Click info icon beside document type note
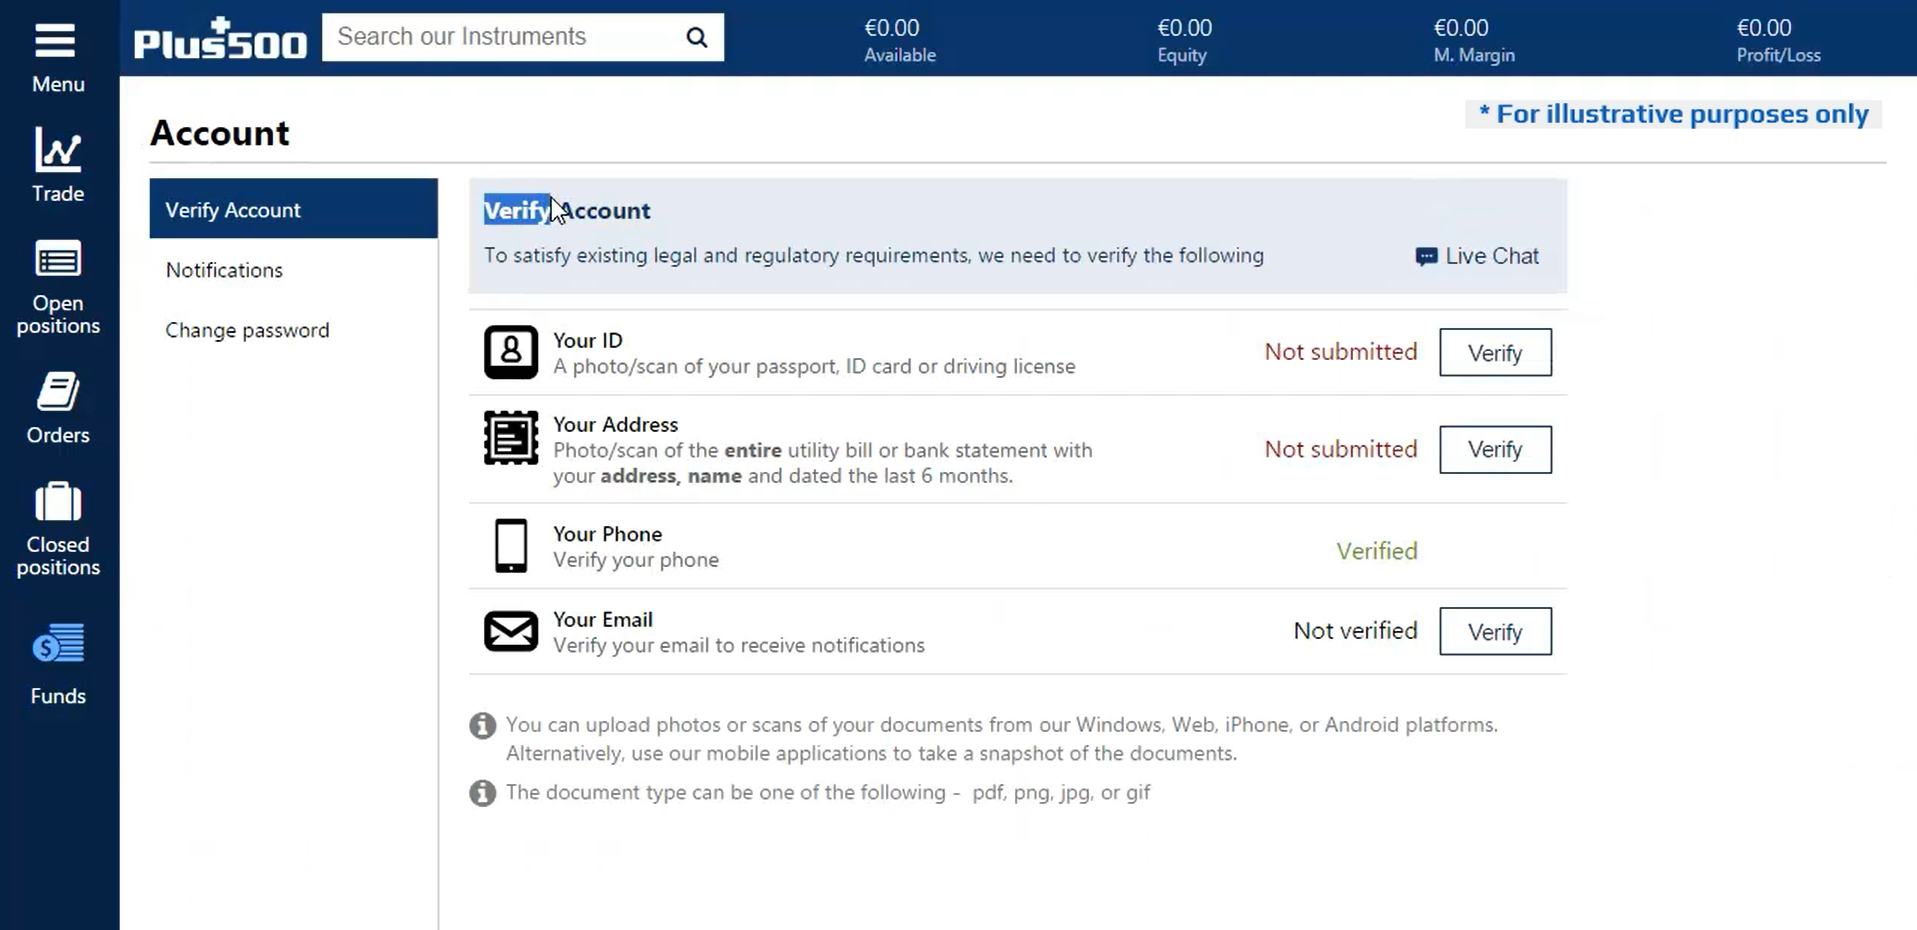Image resolution: width=1917 pixels, height=930 pixels. 483,793
